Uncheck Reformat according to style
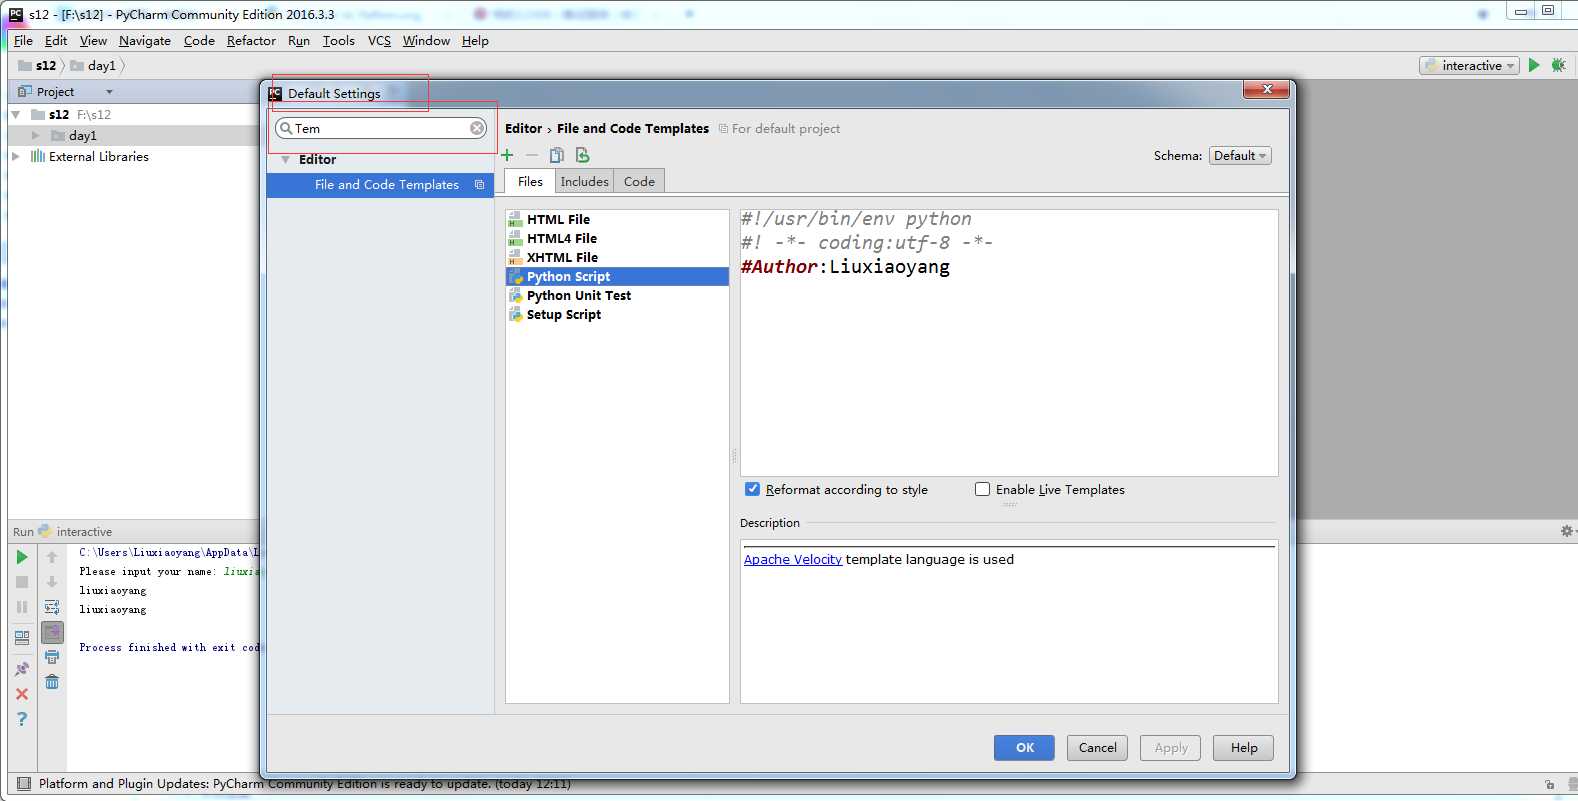Viewport: 1578px width, 801px height. 752,489
